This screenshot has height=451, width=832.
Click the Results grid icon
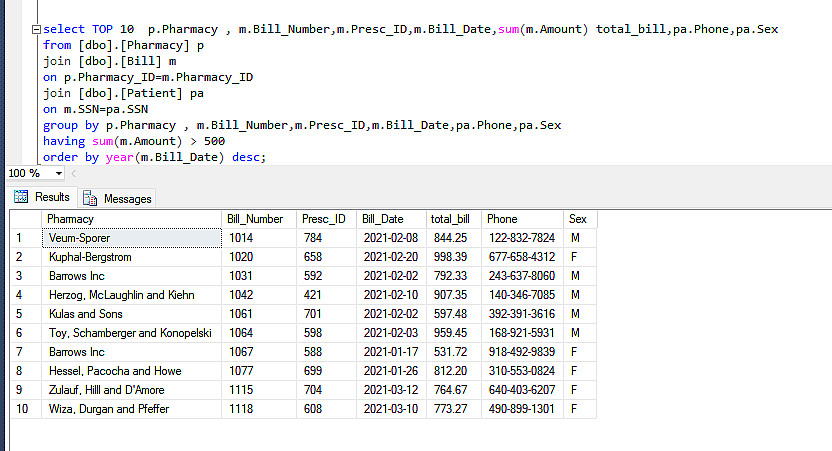[21, 197]
